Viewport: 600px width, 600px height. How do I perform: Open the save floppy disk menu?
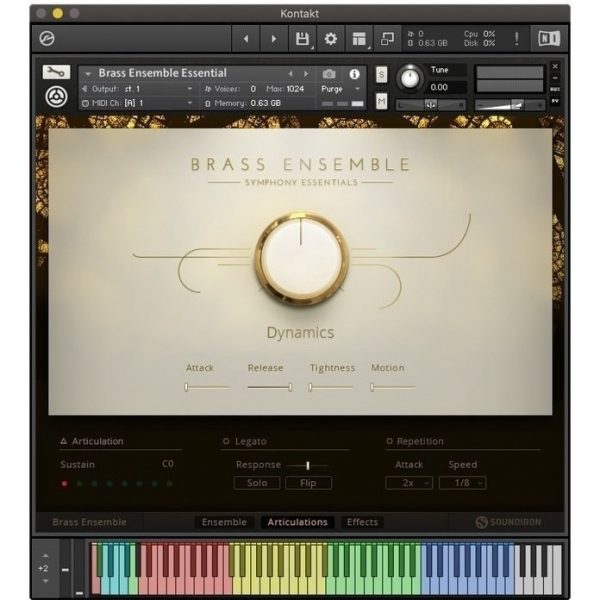click(x=302, y=39)
